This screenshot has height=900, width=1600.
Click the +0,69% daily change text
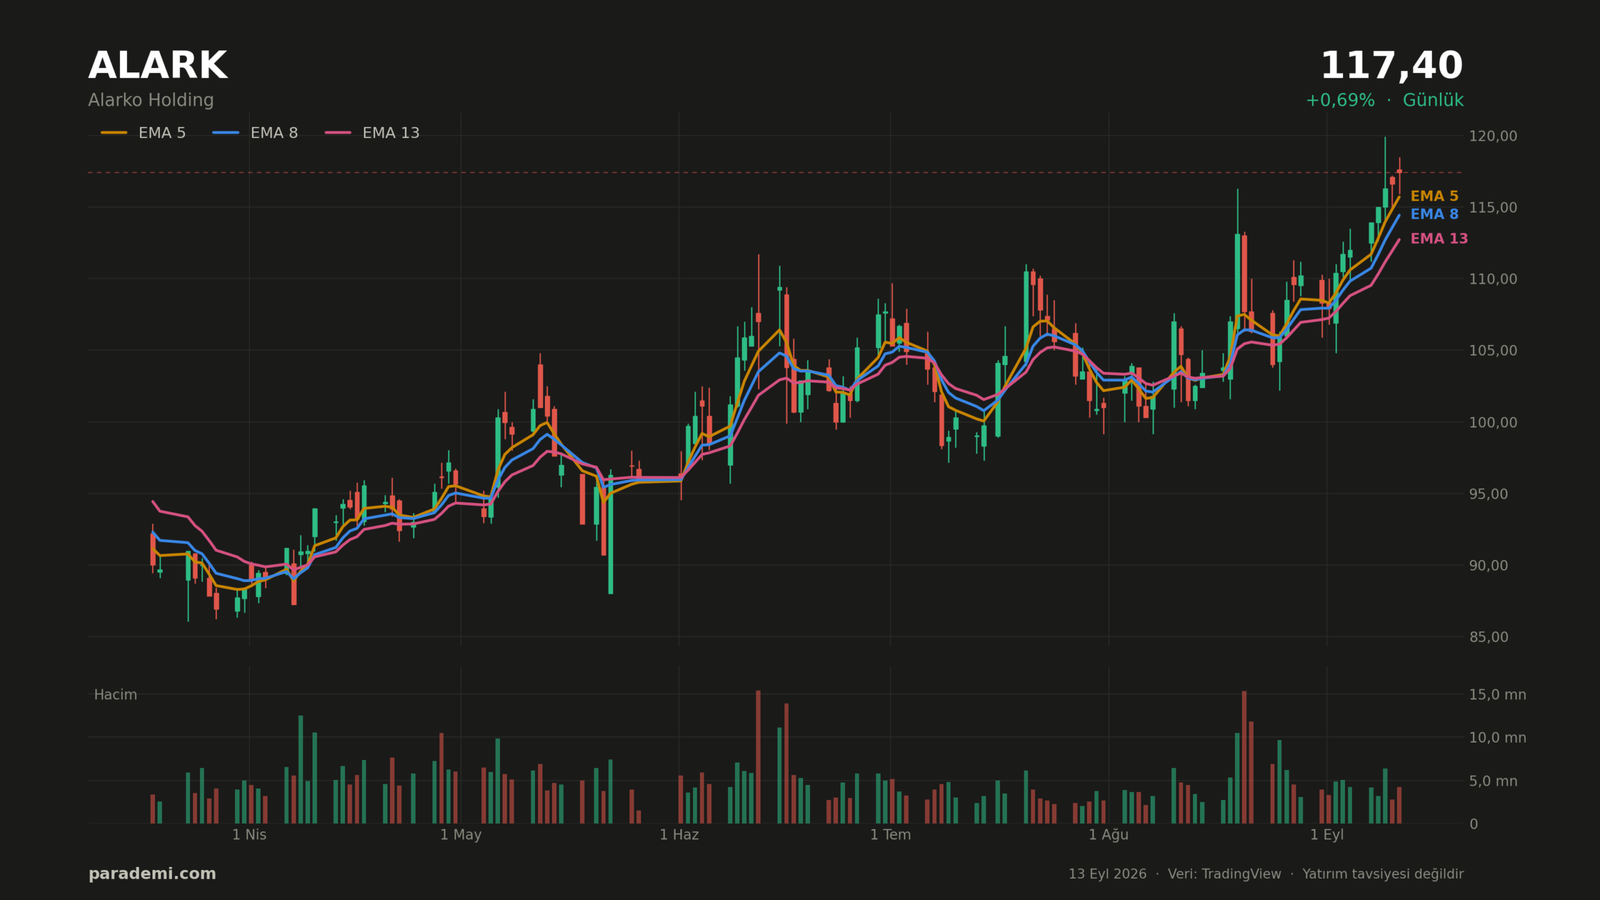(1340, 100)
